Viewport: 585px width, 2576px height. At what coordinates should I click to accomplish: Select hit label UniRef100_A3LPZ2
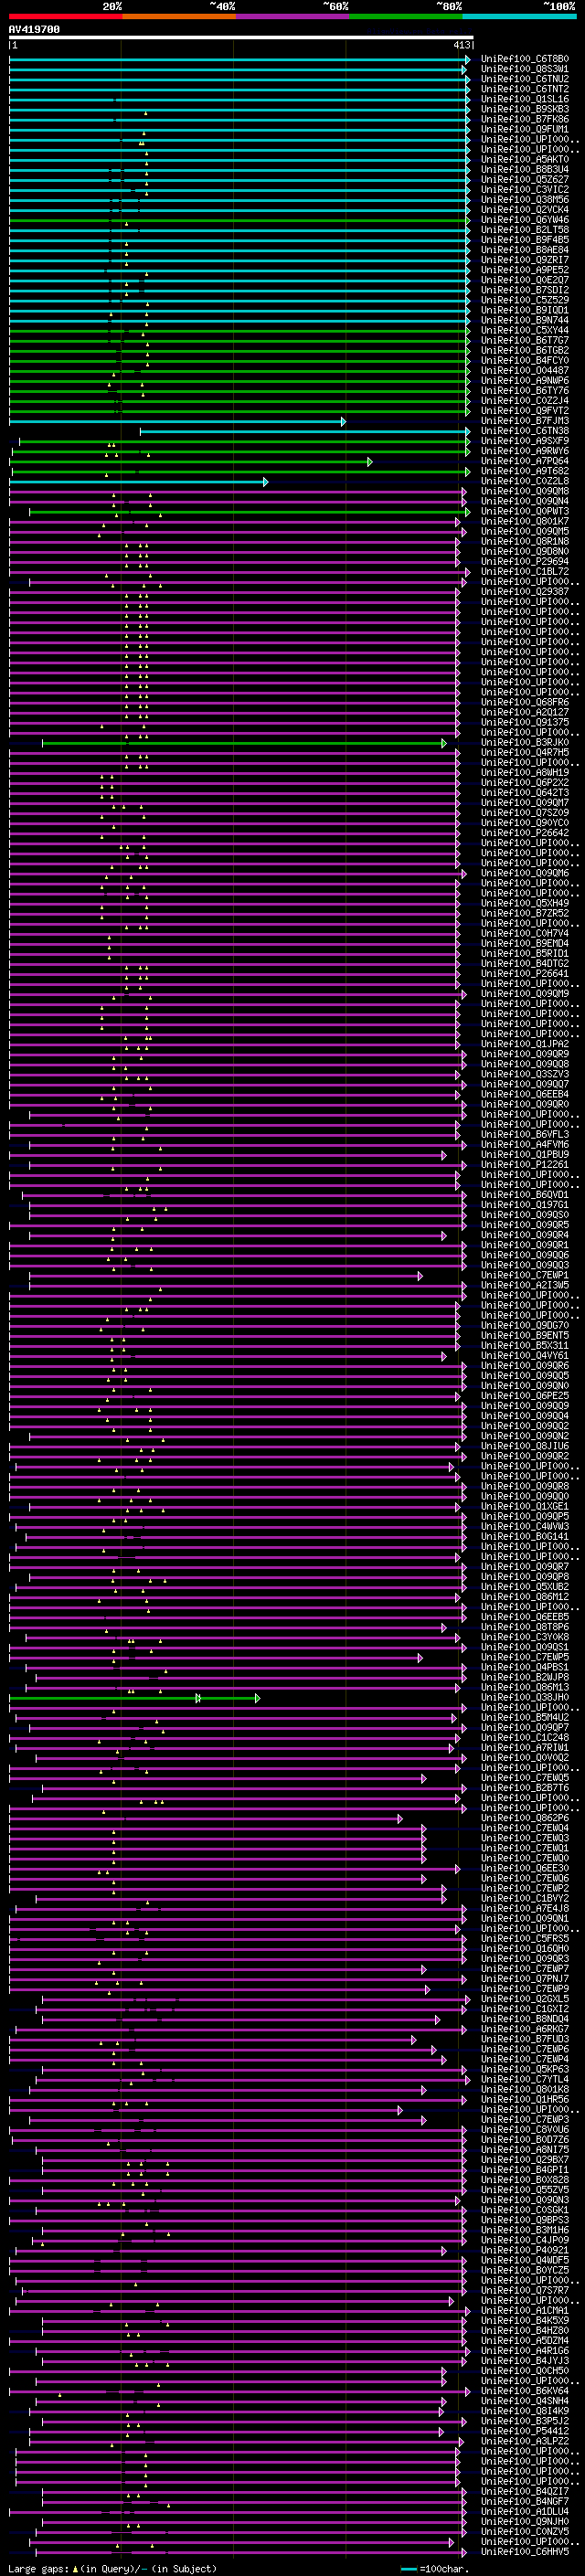(525, 2441)
